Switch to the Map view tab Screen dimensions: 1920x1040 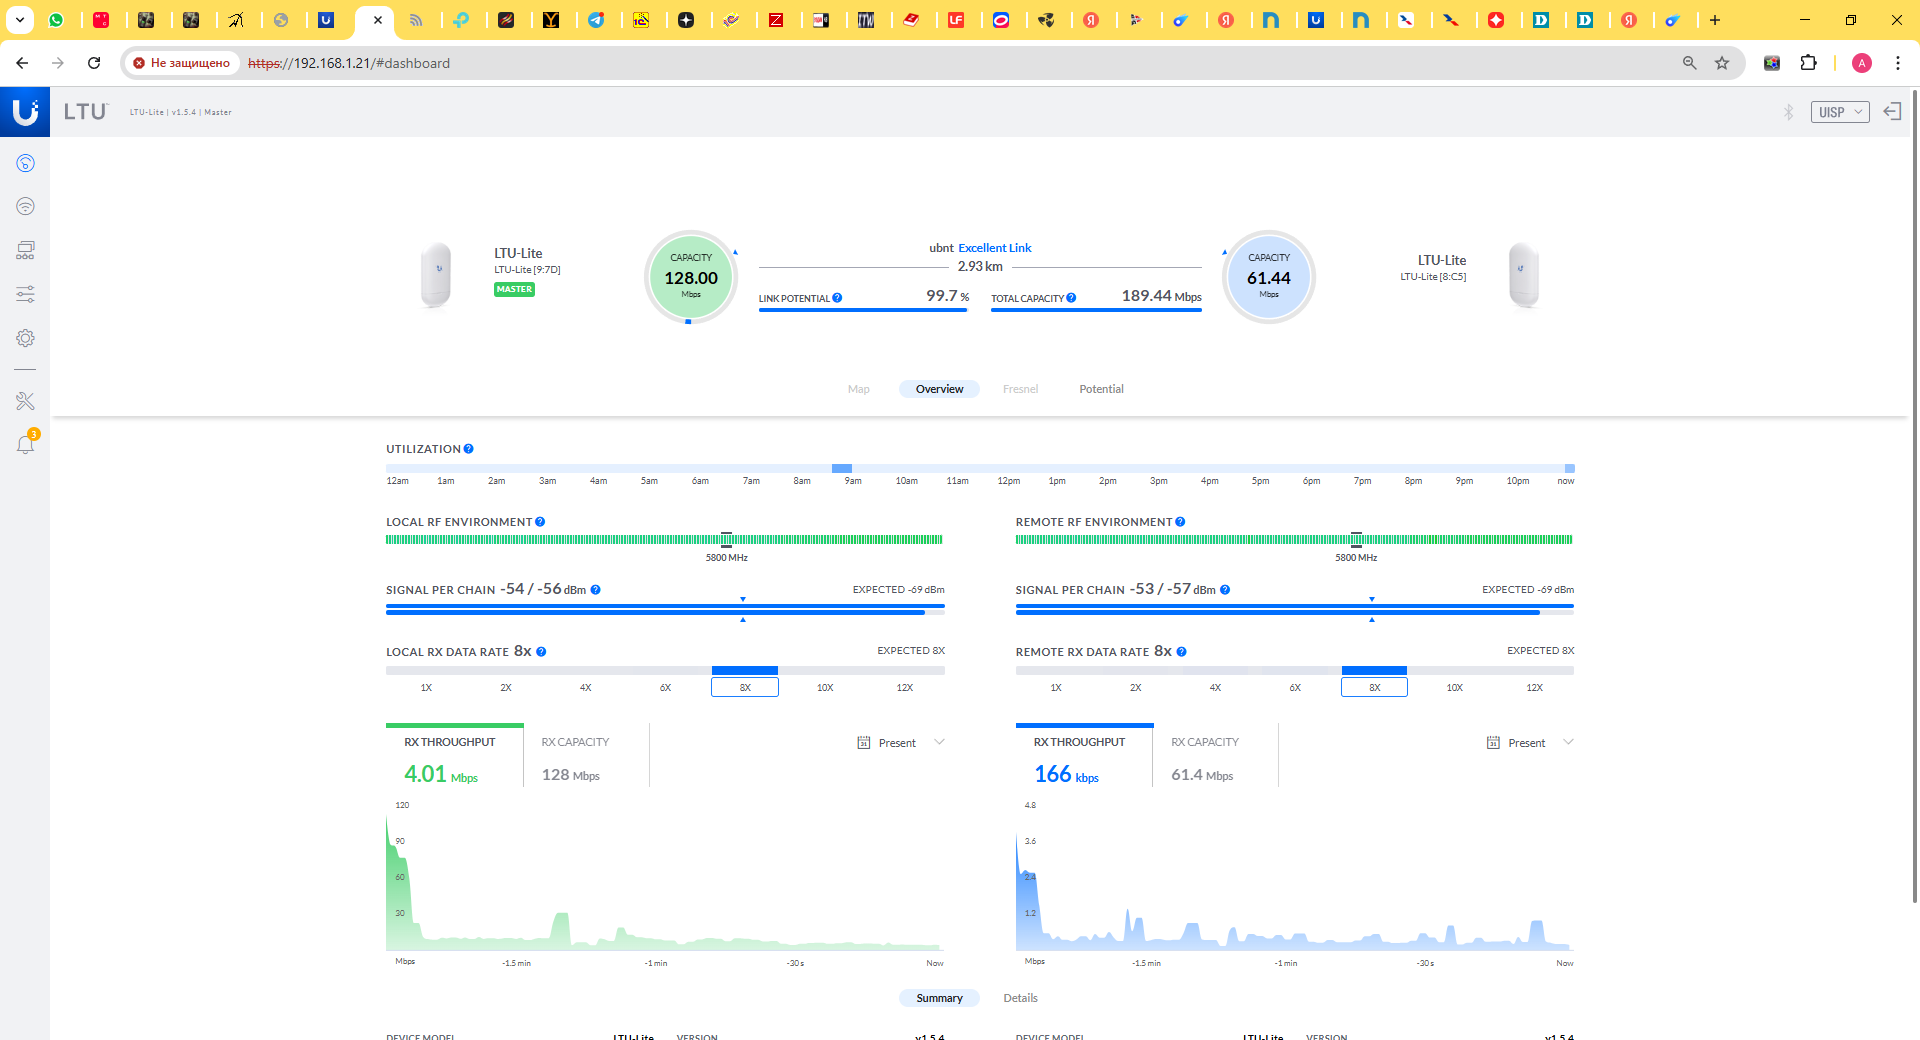point(859,389)
